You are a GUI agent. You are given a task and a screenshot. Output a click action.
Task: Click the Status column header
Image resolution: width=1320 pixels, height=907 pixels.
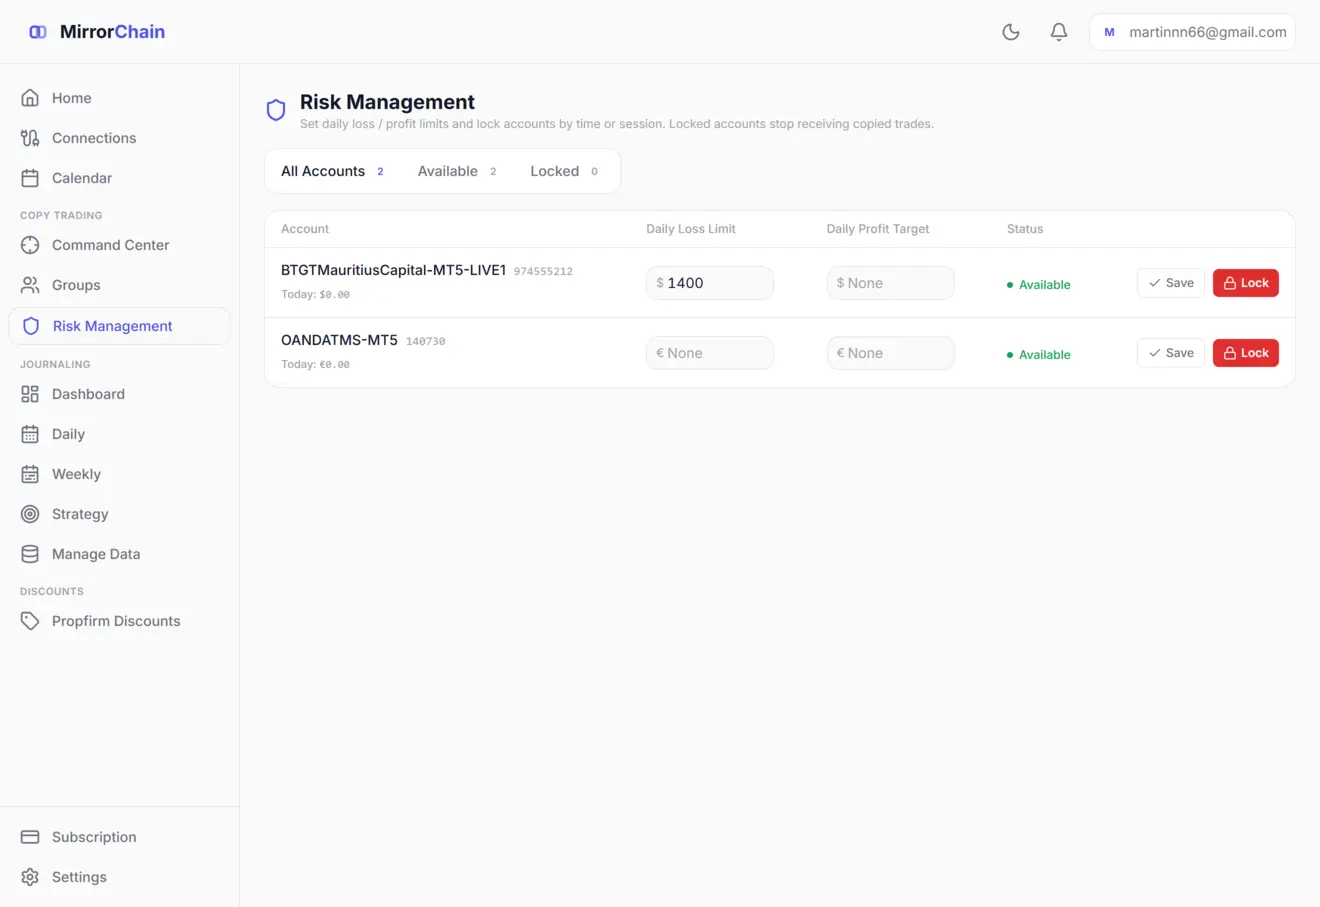(x=1025, y=229)
